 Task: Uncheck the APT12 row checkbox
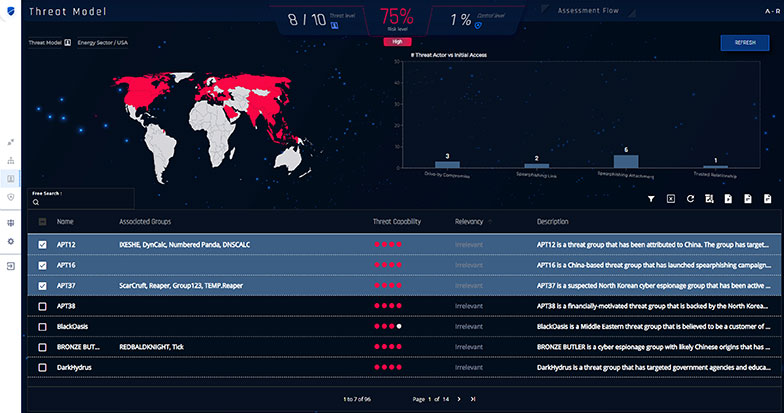[41, 244]
